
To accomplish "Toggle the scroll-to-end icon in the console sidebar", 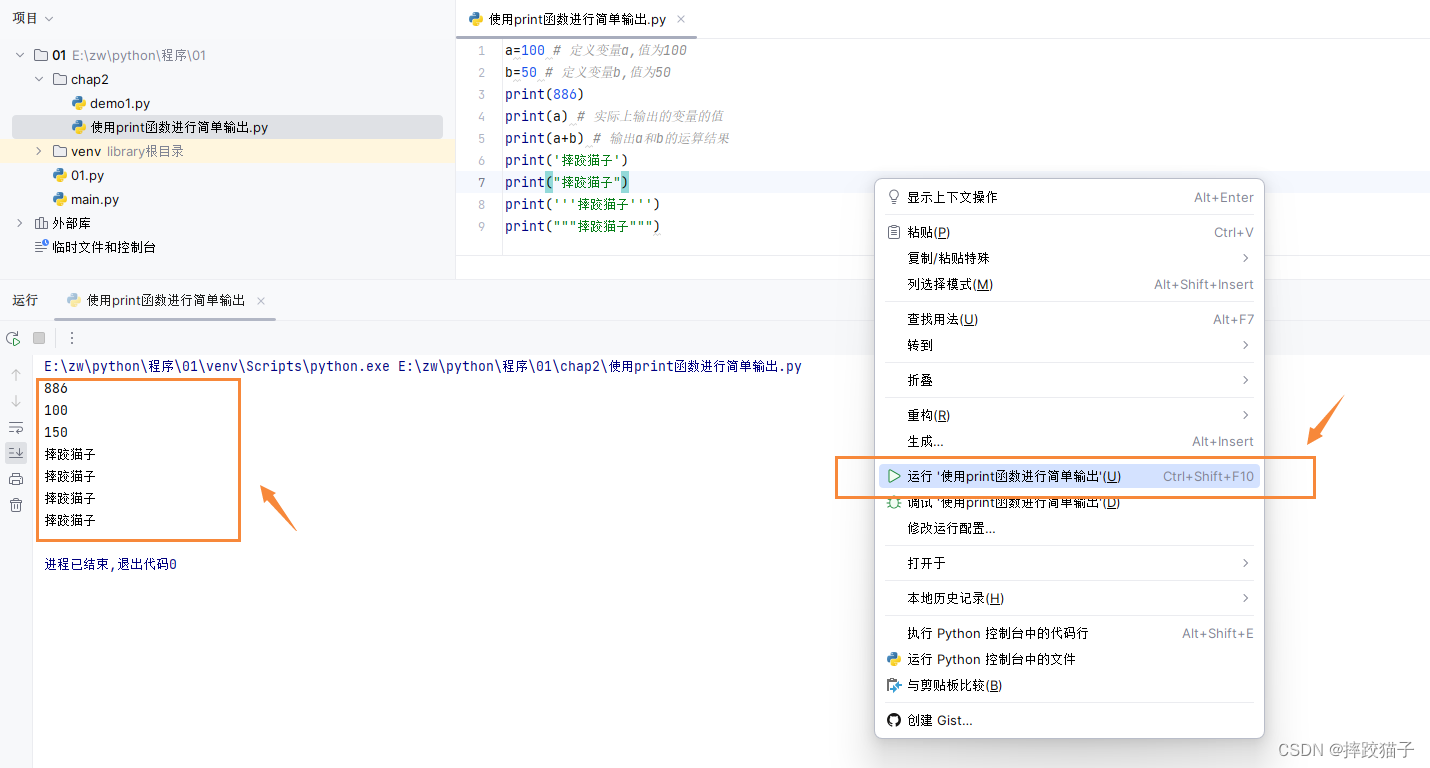I will coord(16,453).
